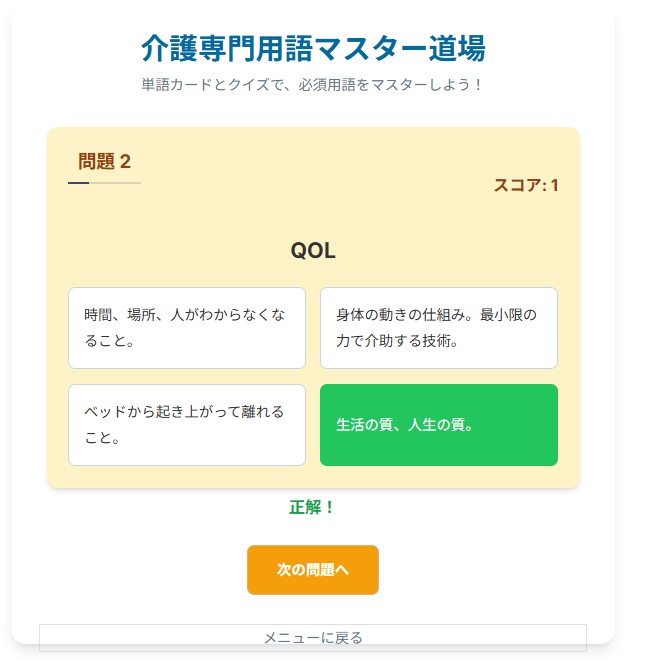Return to menu via メニューに戻る
645x666 pixels.
tap(312, 637)
